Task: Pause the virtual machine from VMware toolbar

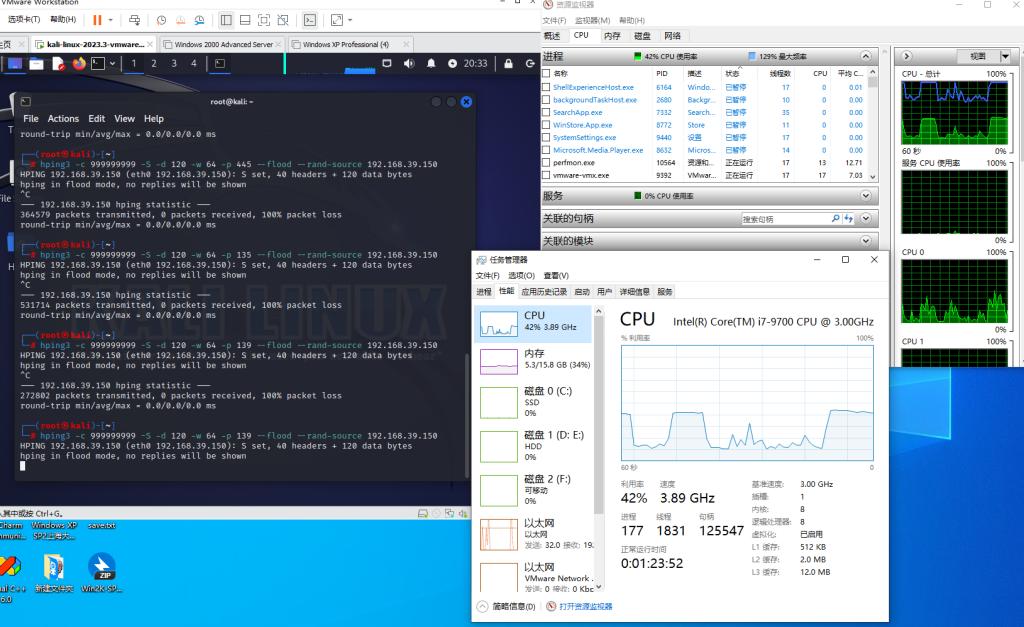Action: click(97, 20)
